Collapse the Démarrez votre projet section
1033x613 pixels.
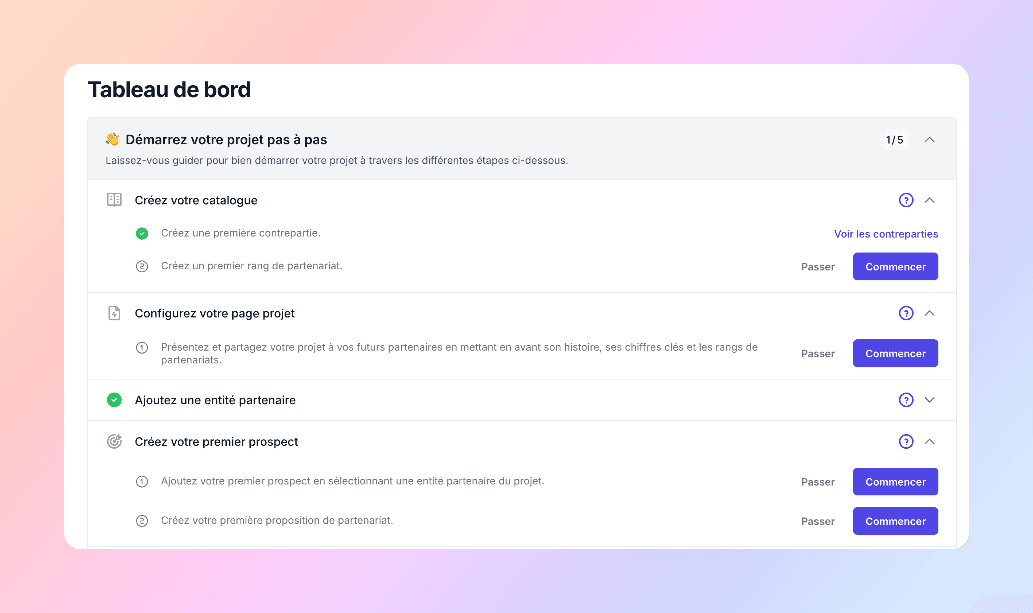(x=930, y=140)
